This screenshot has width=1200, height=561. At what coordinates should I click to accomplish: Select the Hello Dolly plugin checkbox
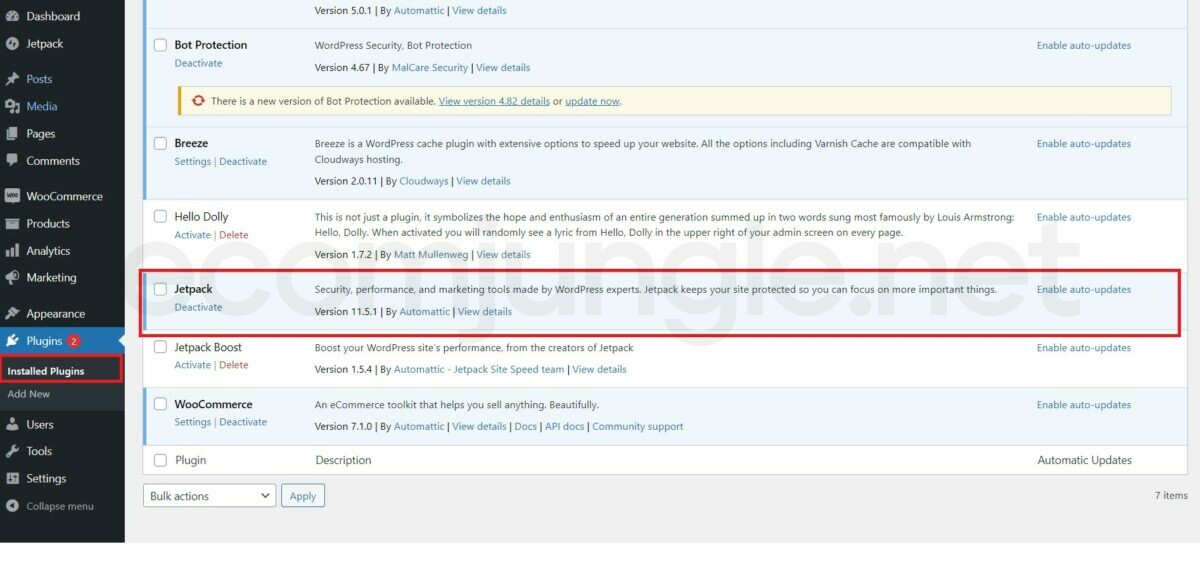(160, 217)
